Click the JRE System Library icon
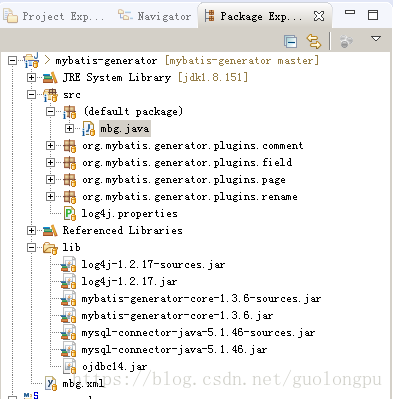Image resolution: width=393 pixels, height=399 pixels. click(x=50, y=78)
